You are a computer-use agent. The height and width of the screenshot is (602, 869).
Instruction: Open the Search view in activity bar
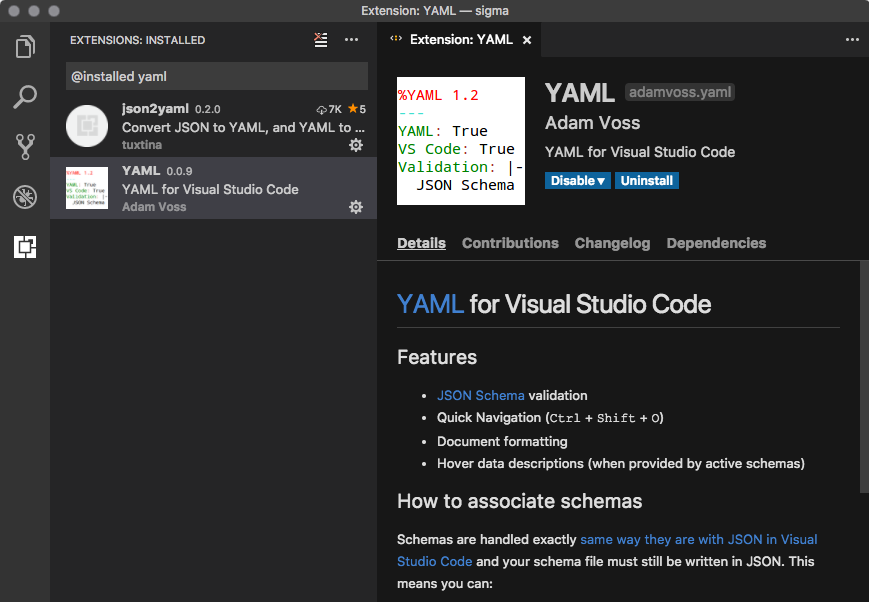(25, 97)
